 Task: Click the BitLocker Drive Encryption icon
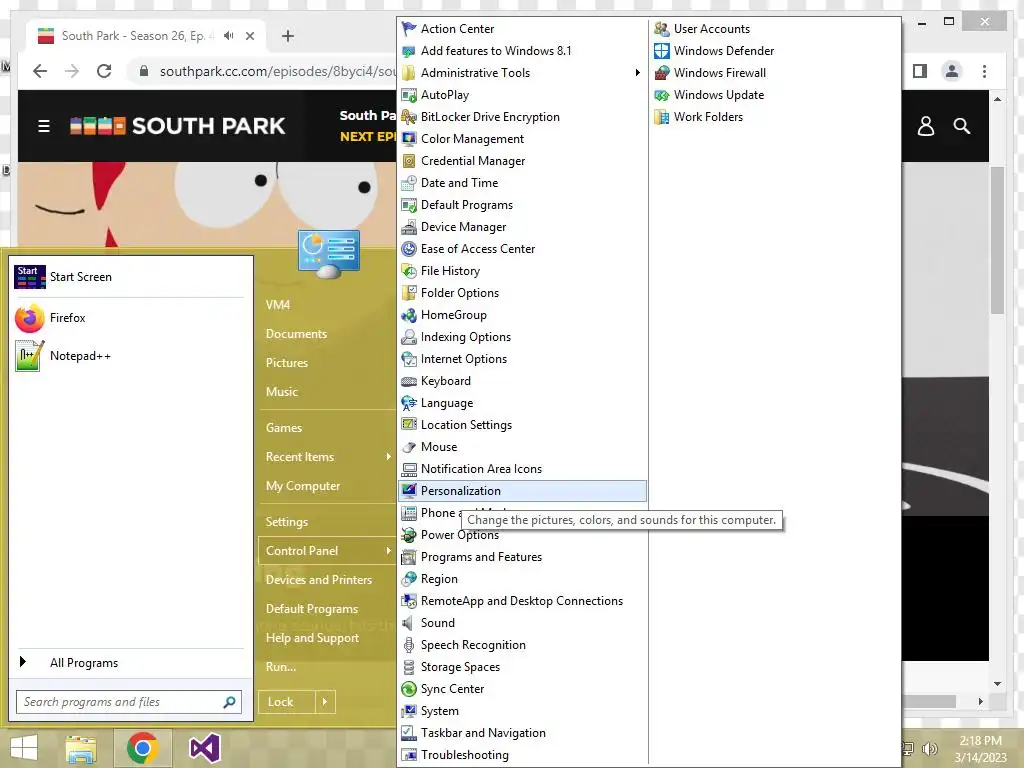click(409, 117)
